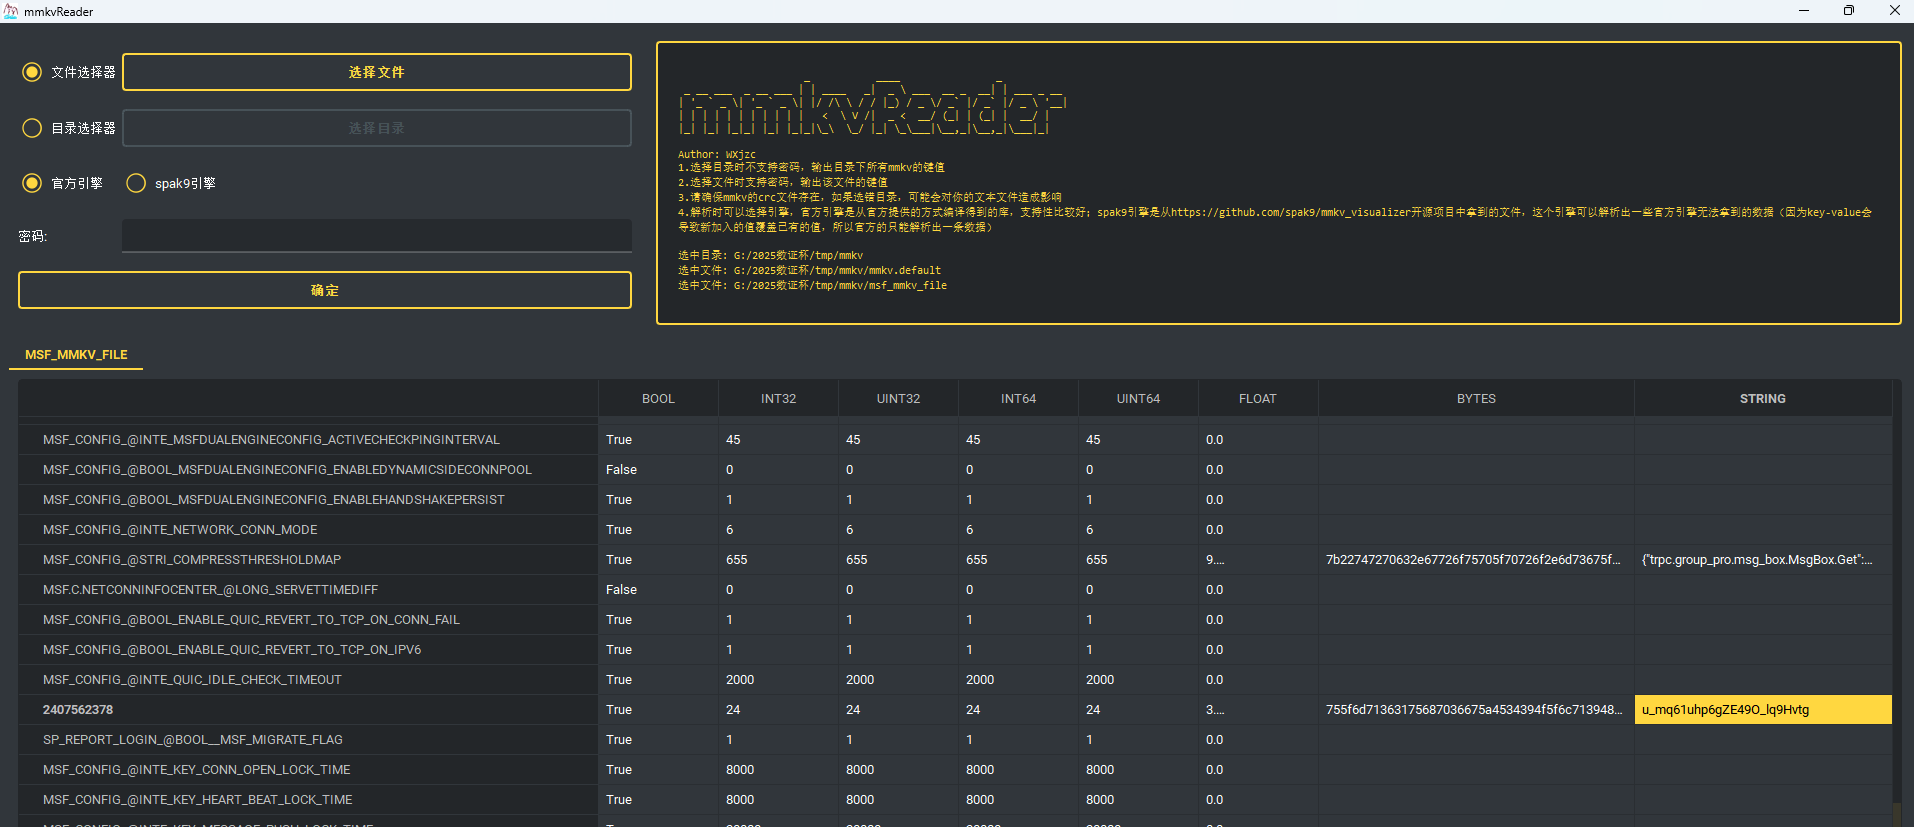Maximize the mmkvReader window
Screen dimensions: 1914x827
(x=1849, y=11)
